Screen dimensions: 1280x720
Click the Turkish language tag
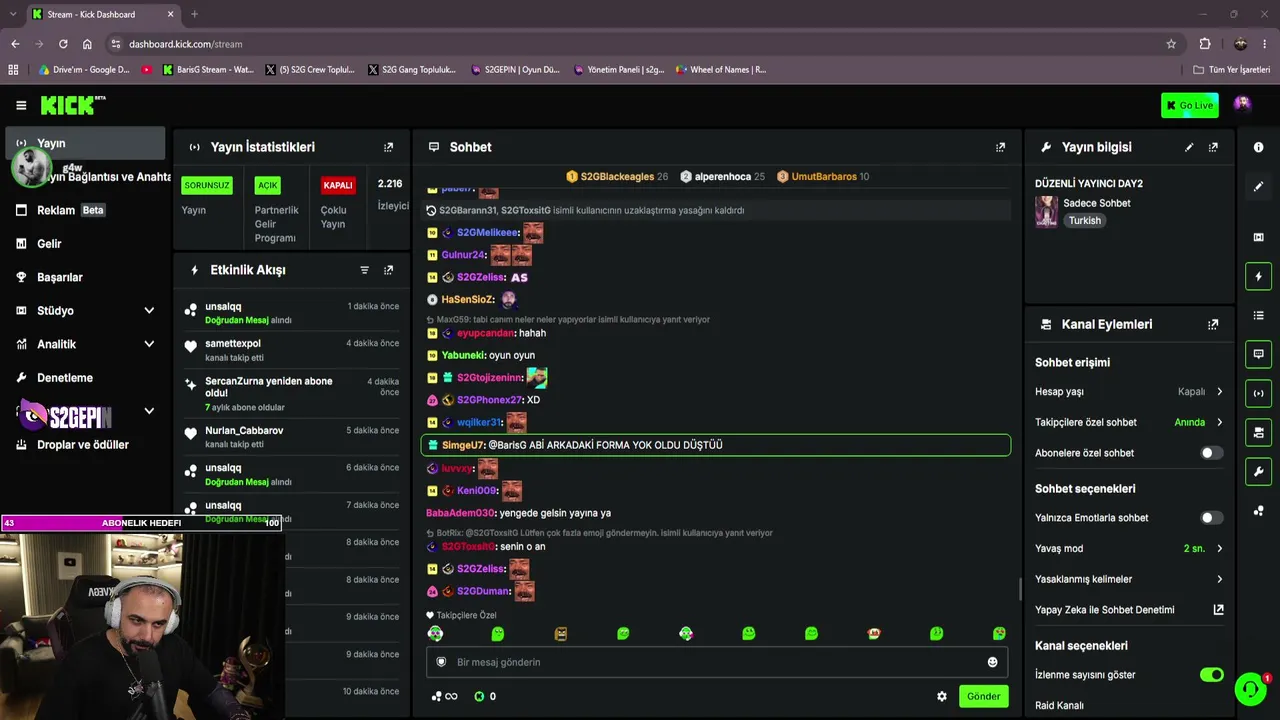coord(1084,221)
